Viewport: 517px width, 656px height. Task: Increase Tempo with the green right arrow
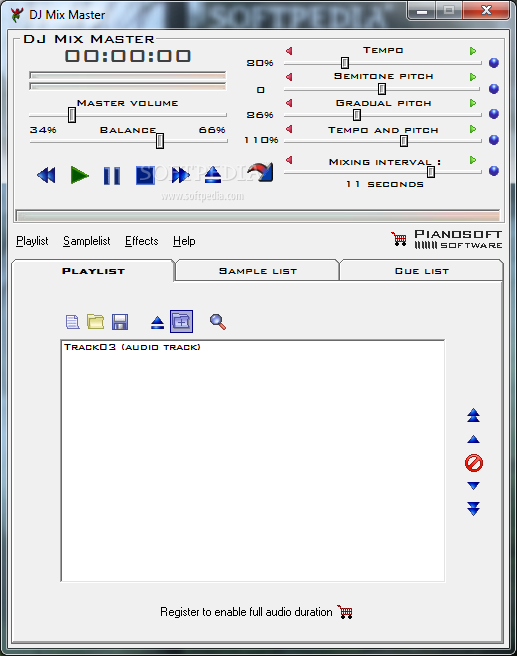473,51
